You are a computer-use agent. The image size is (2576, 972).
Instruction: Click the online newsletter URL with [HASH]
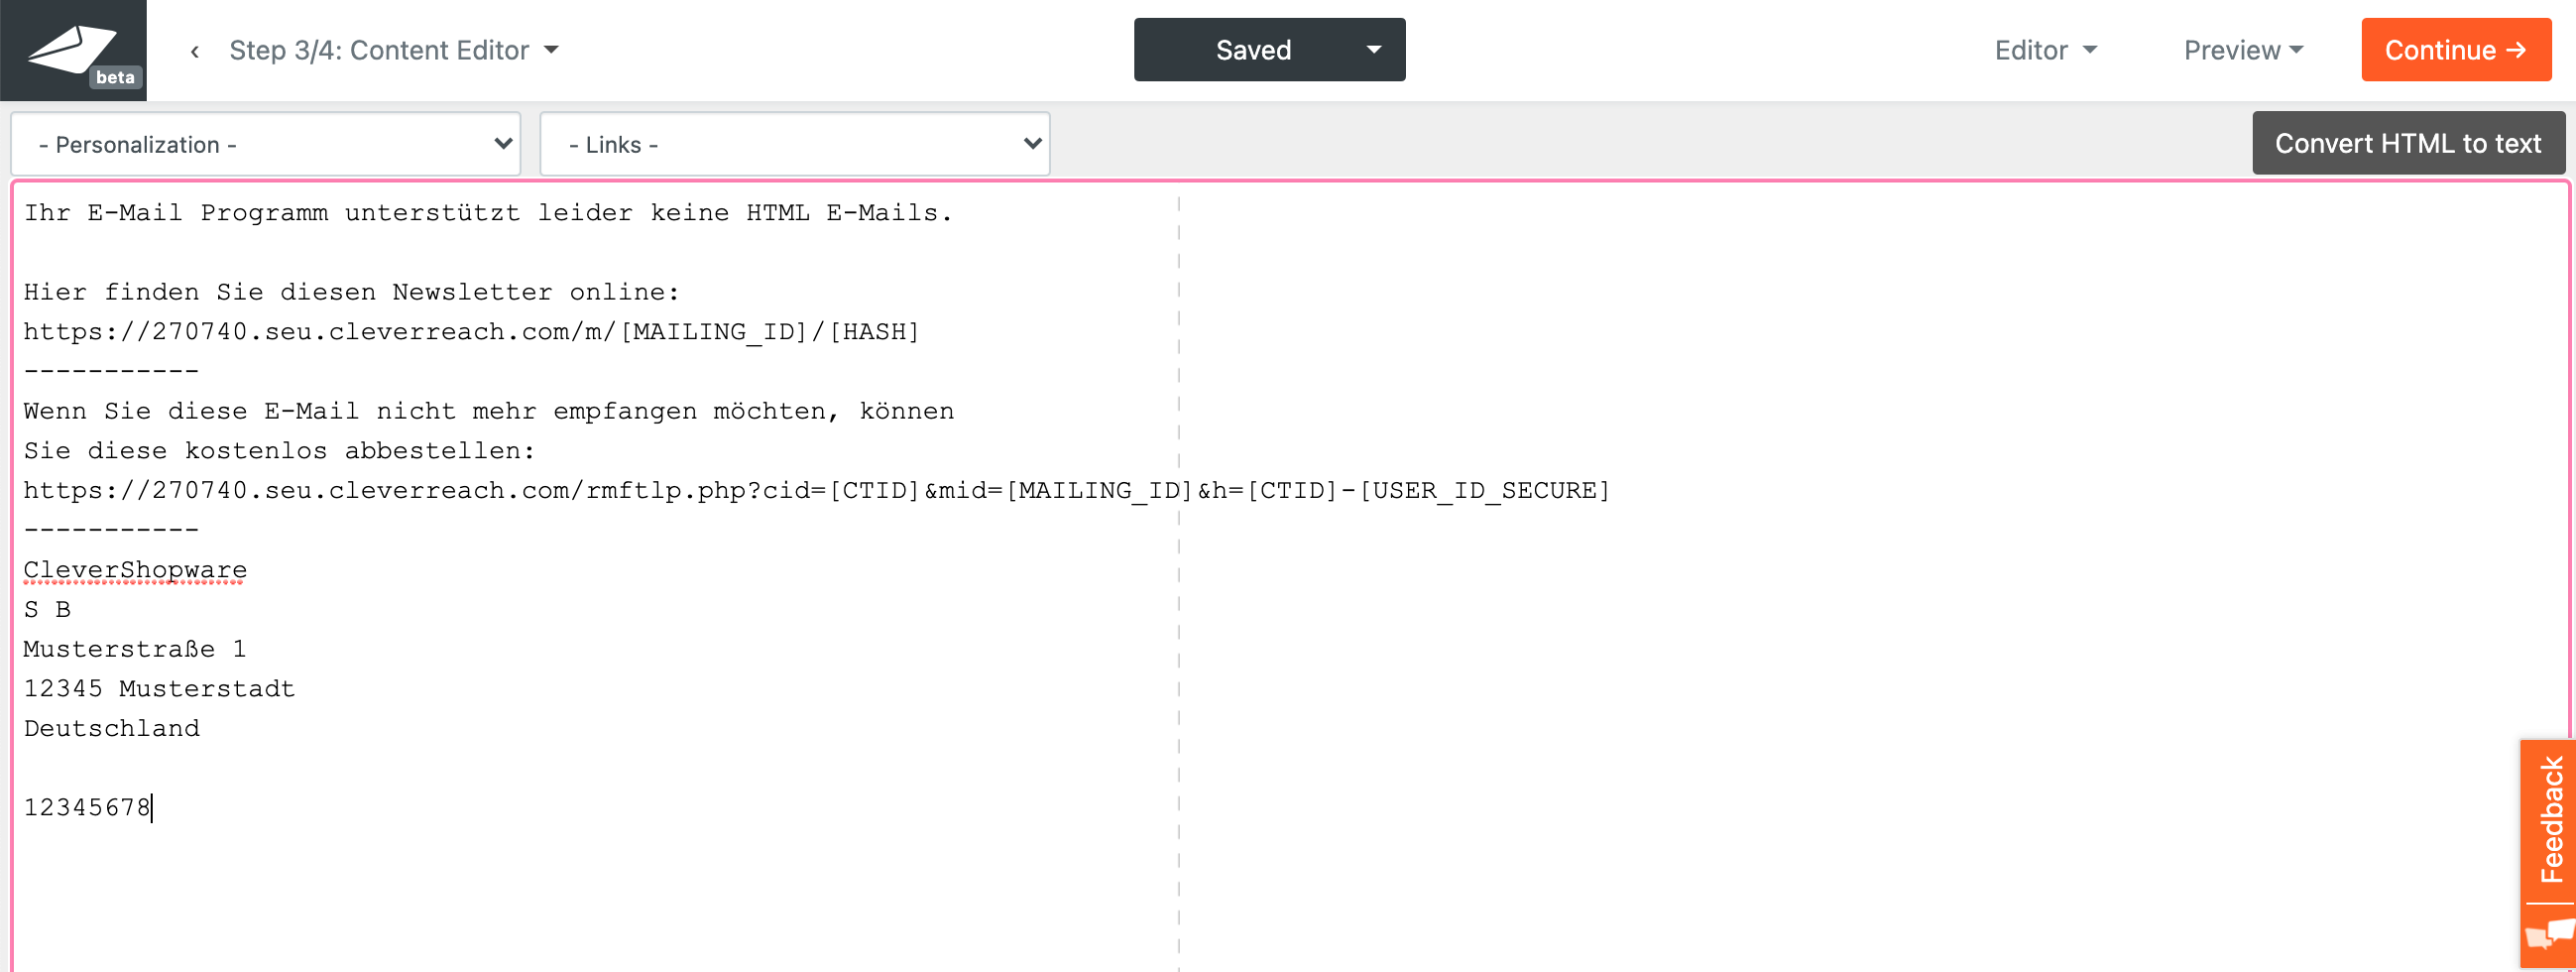[x=470, y=332]
